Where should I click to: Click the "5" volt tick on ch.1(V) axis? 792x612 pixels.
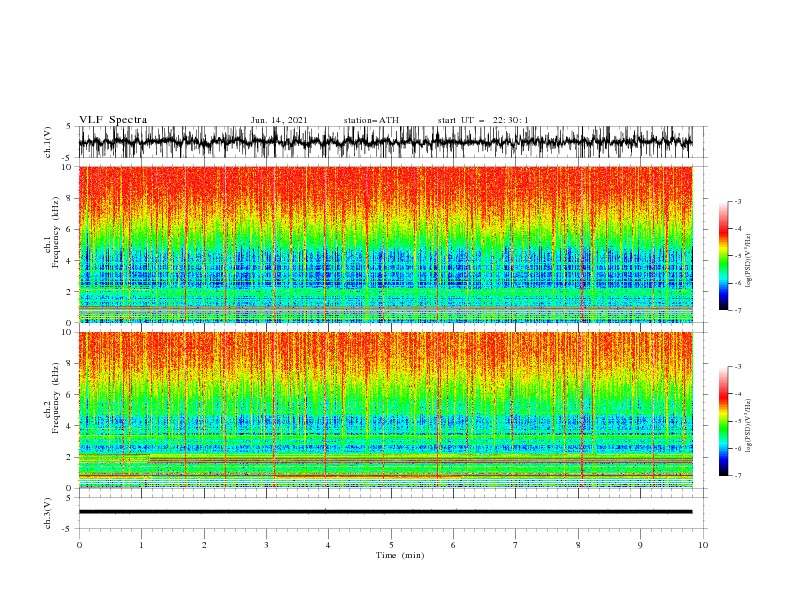coord(69,126)
